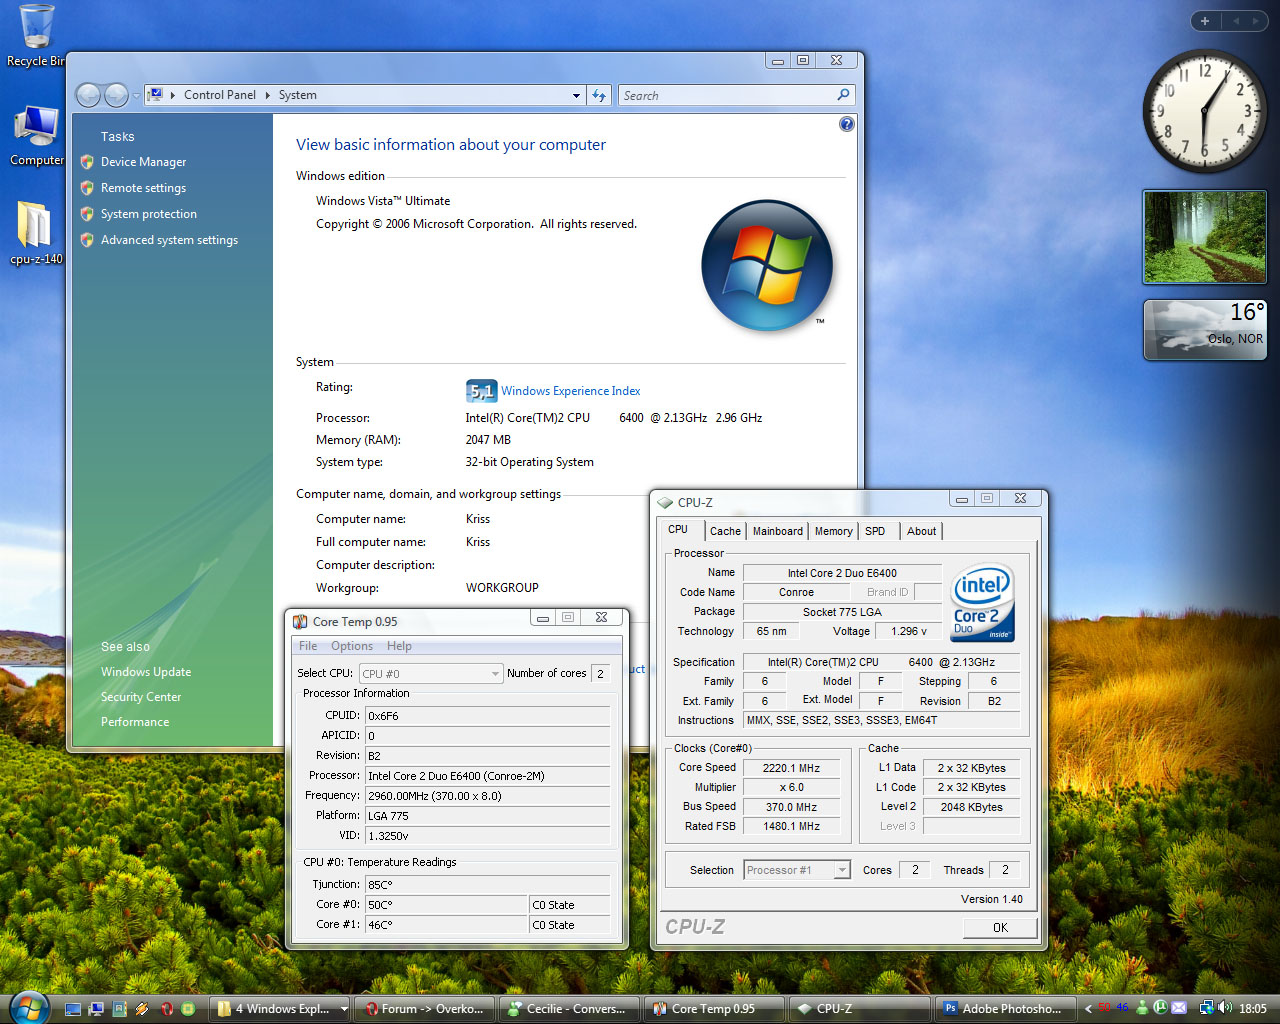Click the network tray icon
The image size is (1280, 1024).
(1207, 1008)
